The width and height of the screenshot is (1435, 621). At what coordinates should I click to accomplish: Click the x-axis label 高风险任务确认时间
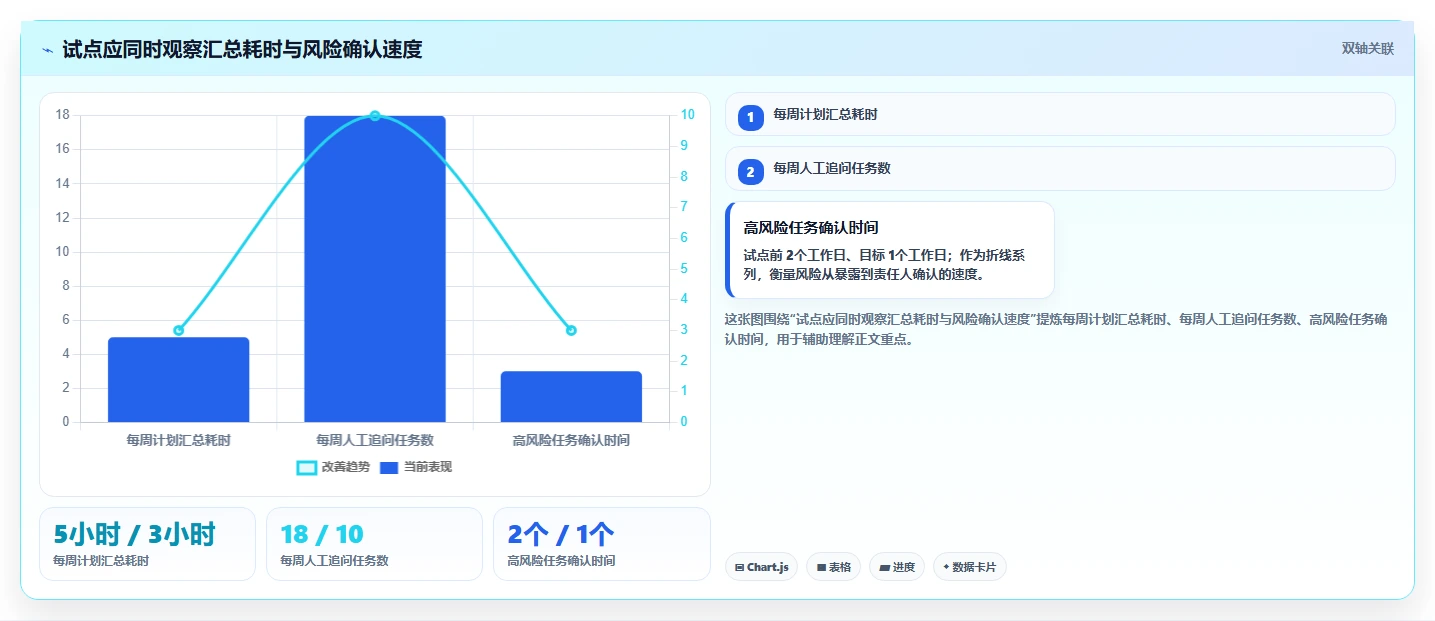(571, 439)
